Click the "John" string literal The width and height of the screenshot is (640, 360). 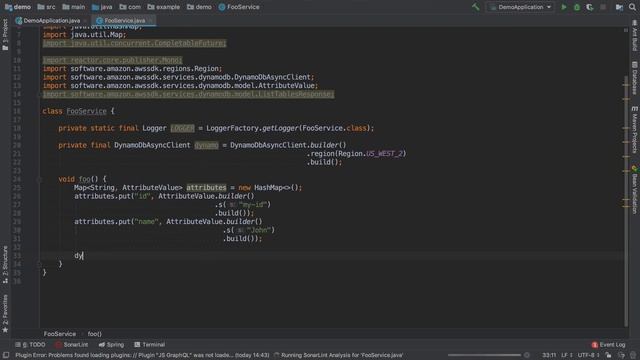click(259, 230)
